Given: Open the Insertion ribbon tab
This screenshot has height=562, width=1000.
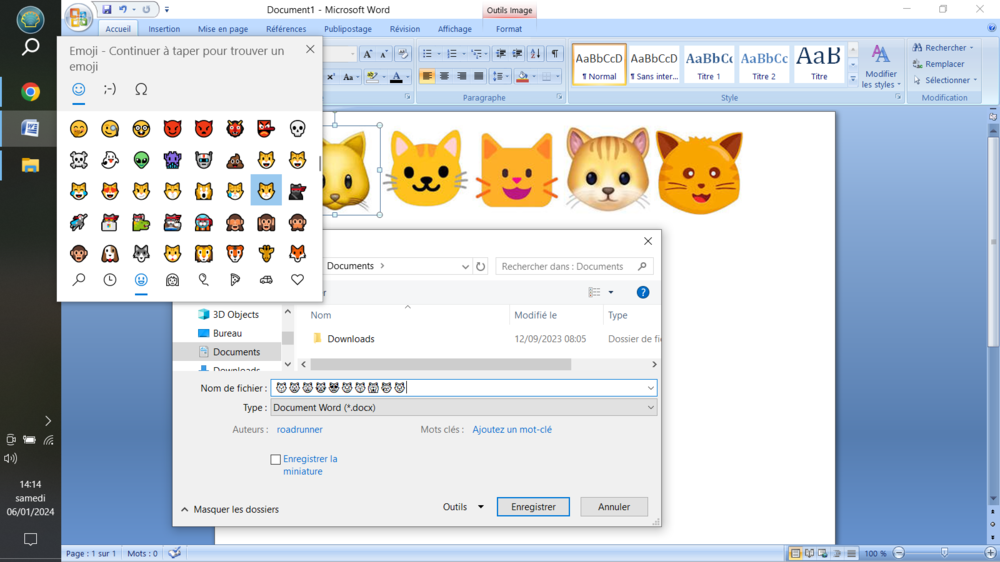Looking at the screenshot, I should click(164, 29).
